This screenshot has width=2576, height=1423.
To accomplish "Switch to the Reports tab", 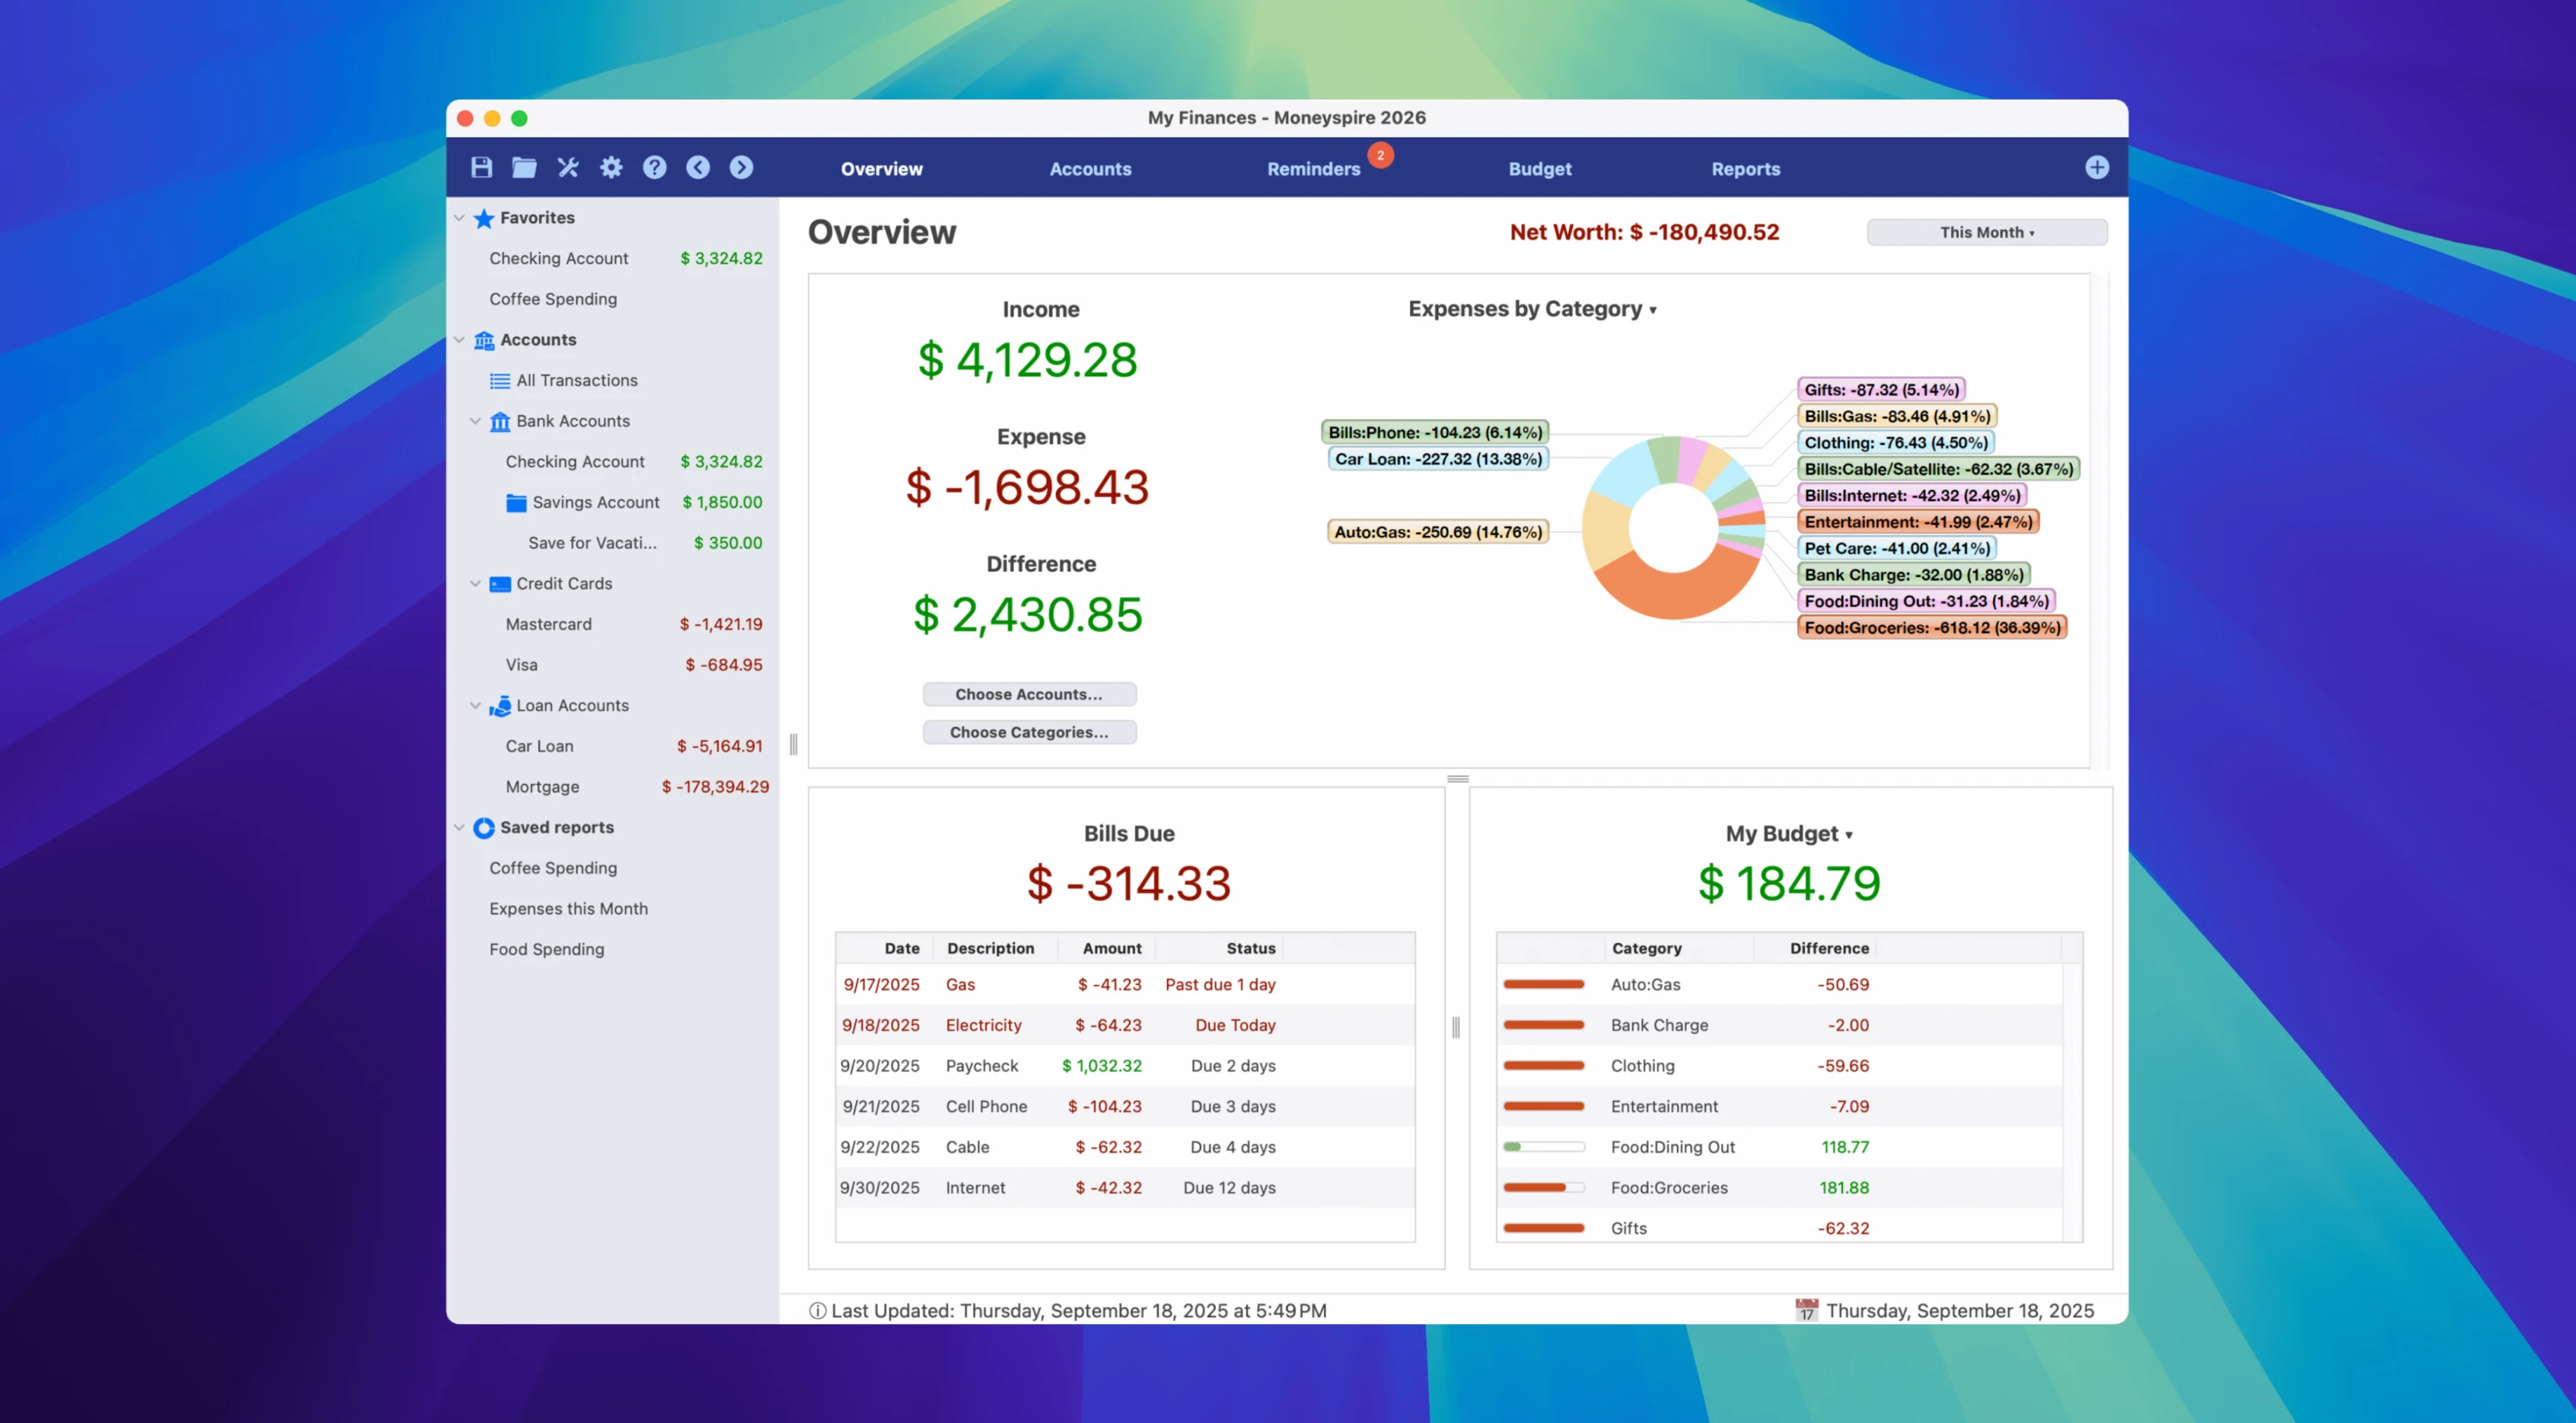I will coord(1746,168).
